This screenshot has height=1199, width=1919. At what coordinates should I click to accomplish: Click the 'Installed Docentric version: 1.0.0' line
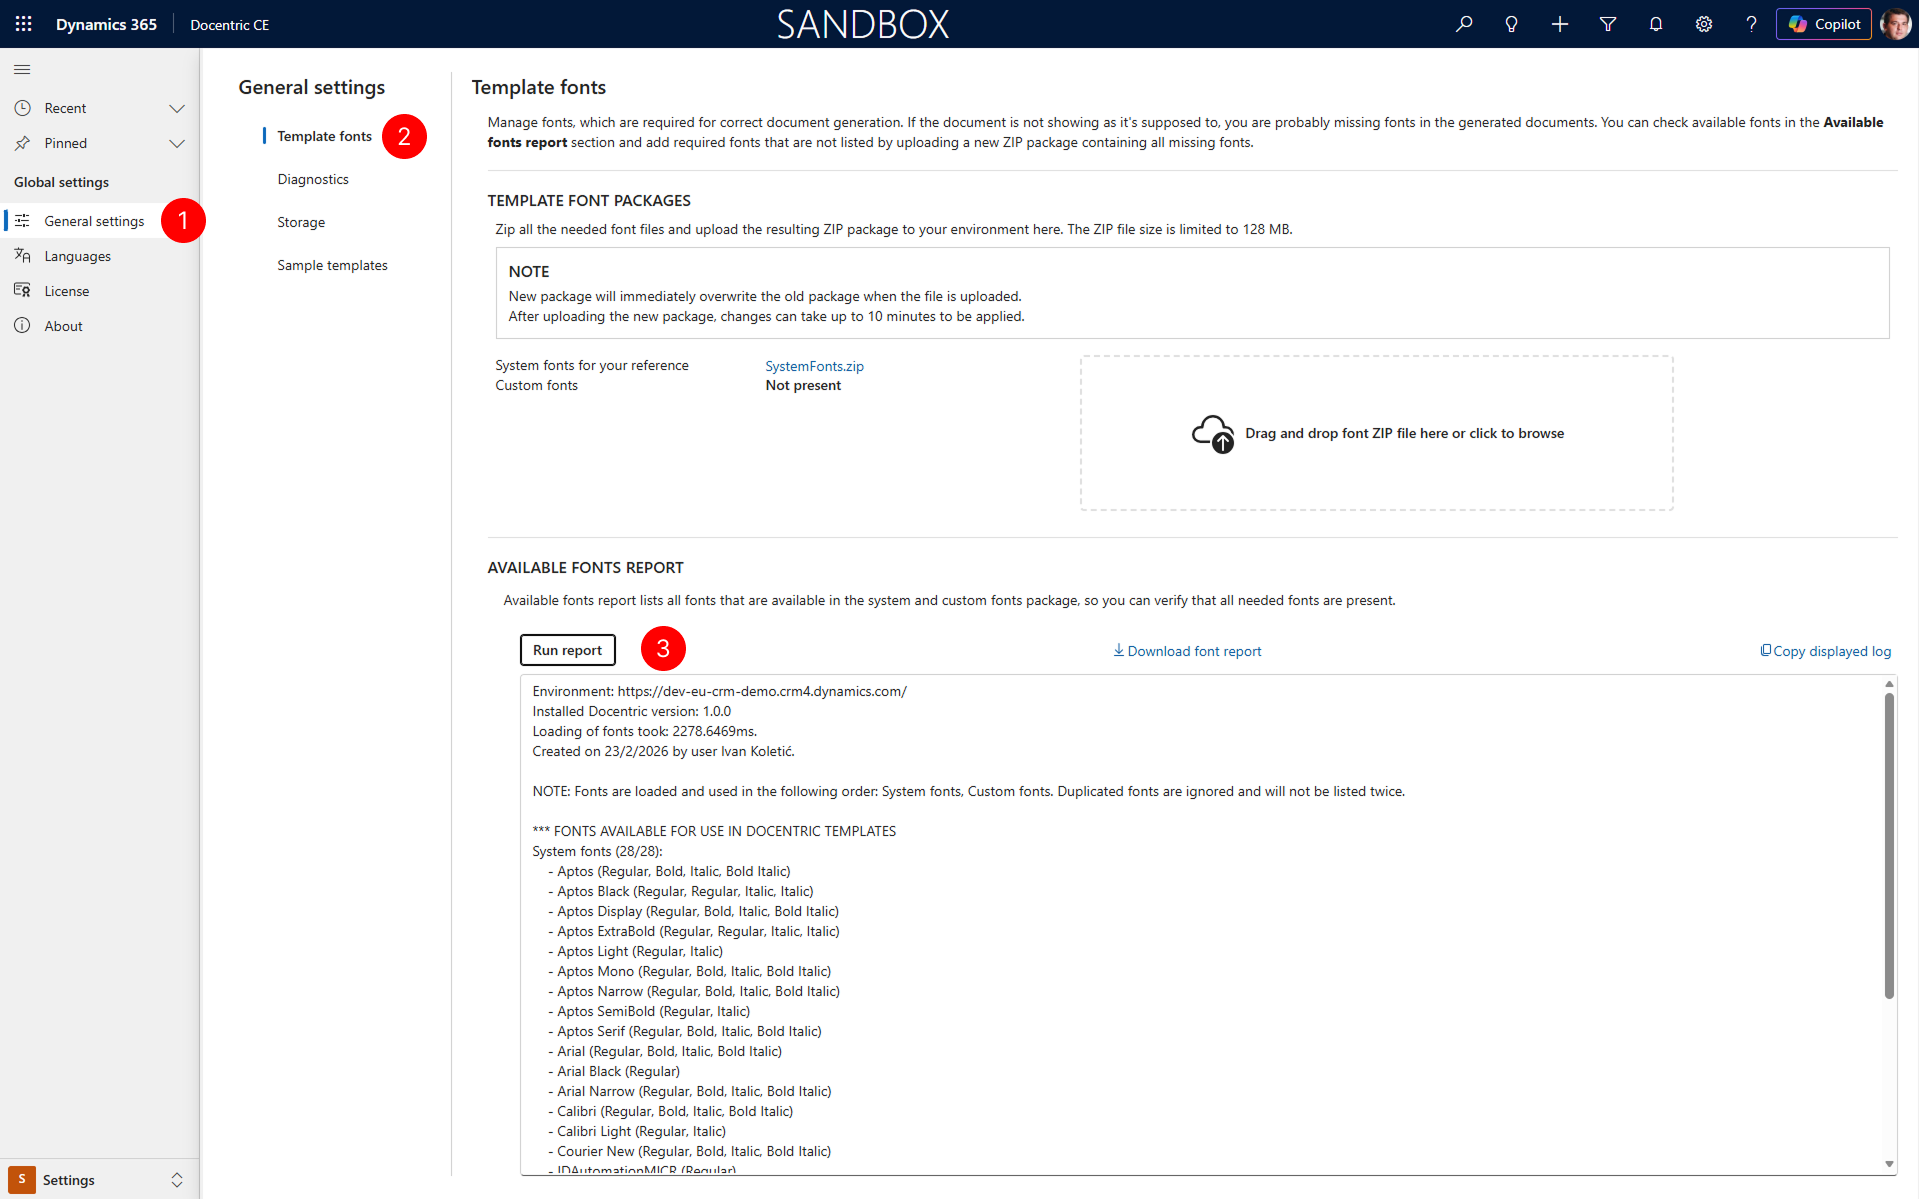632,711
